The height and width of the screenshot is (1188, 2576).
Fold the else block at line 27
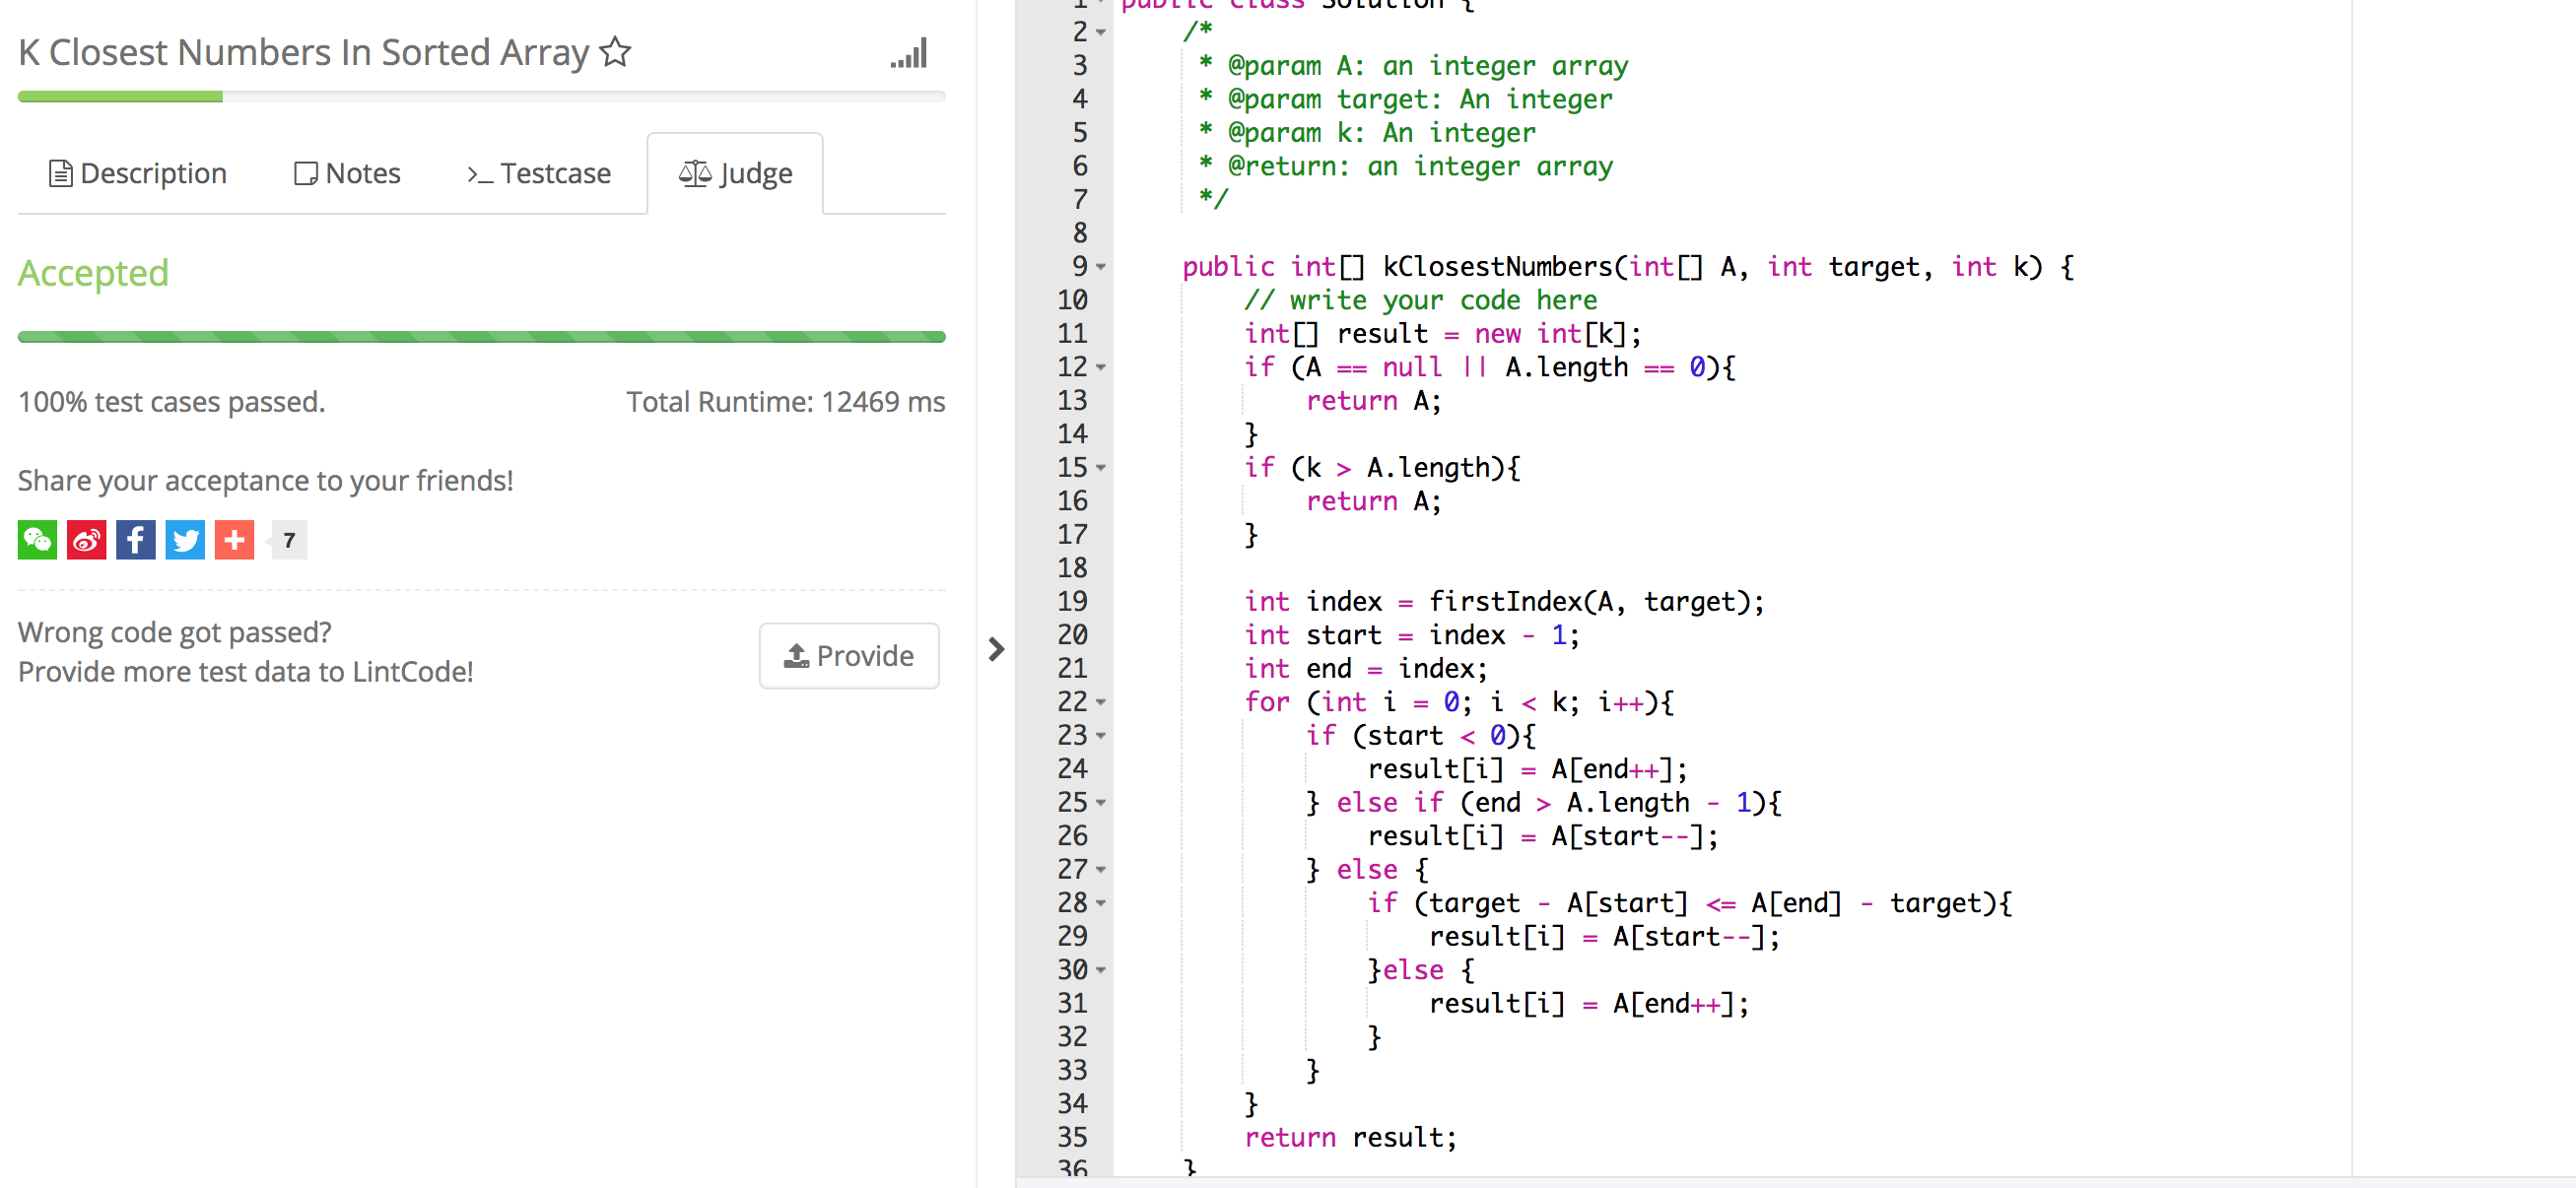[1101, 870]
